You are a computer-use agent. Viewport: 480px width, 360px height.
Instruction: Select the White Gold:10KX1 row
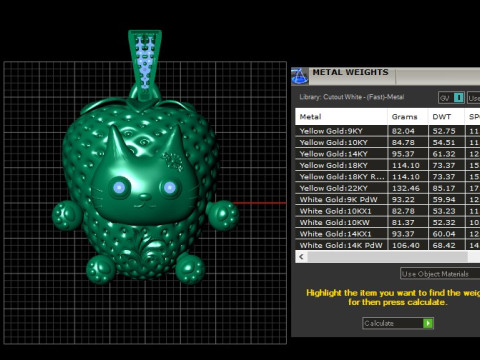[388, 211]
